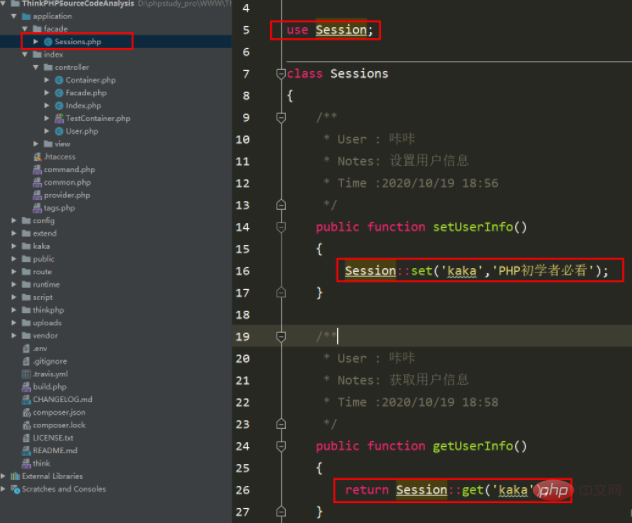Expand the config folder arrow
Viewport: 632px width, 523px height.
(x=14, y=220)
